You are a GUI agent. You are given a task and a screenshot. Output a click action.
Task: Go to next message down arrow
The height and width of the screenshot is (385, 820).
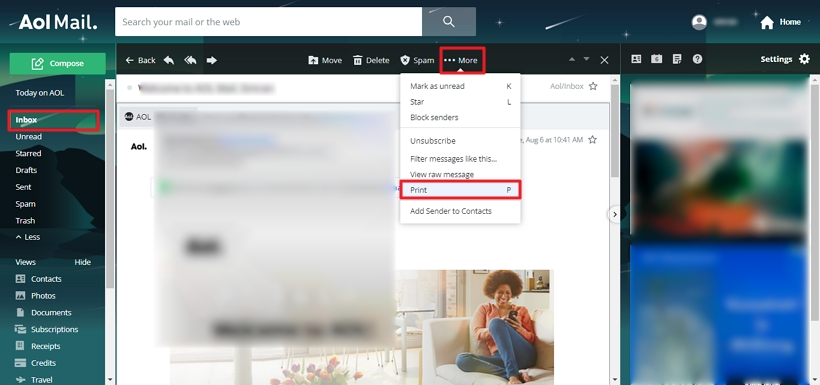point(586,60)
